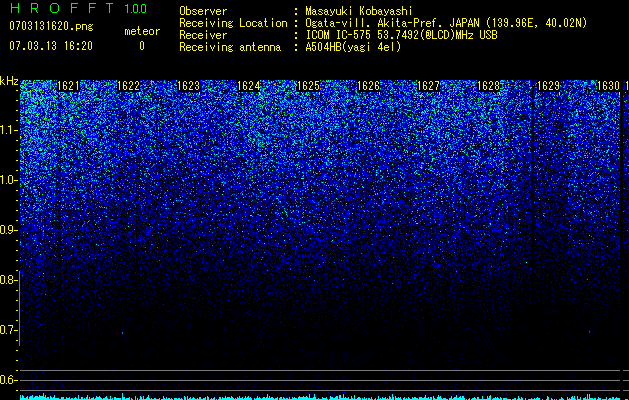Viewport: 629px width, 400px height.
Task: Click Ogata-vill. Akita-Pref. JAPAN location text
Action: coord(446,23)
